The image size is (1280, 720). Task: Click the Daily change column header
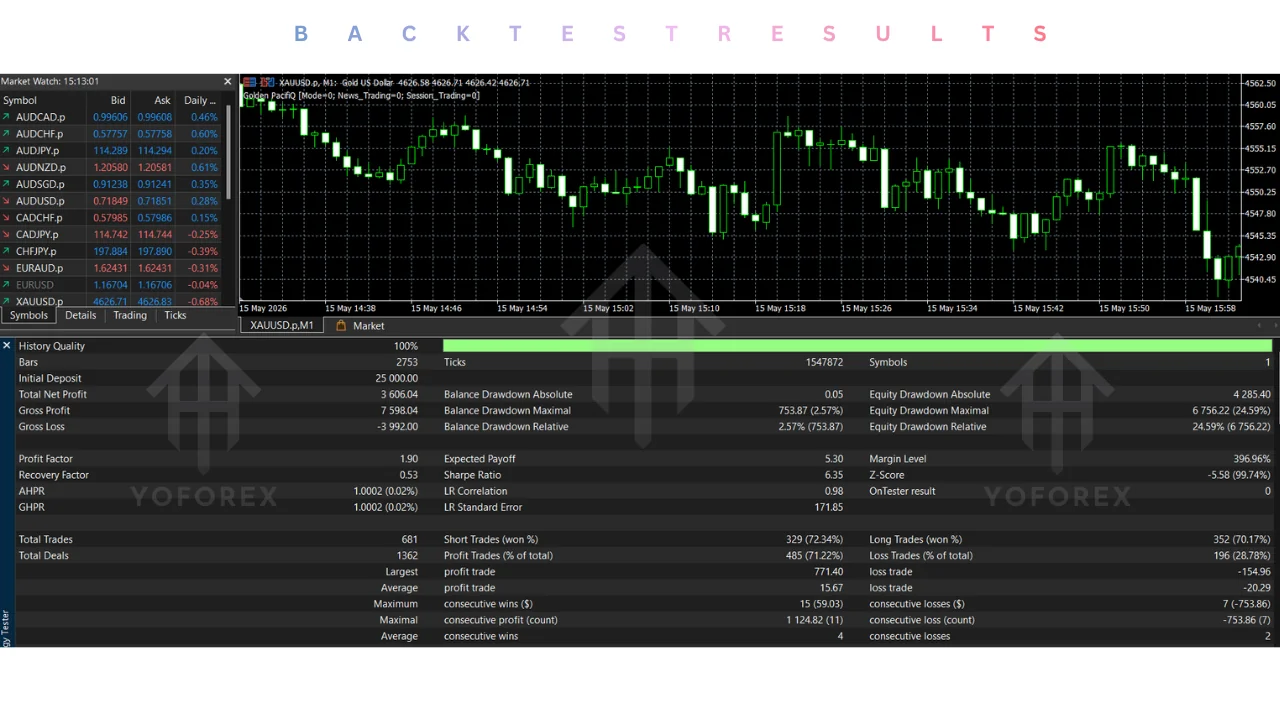click(199, 100)
